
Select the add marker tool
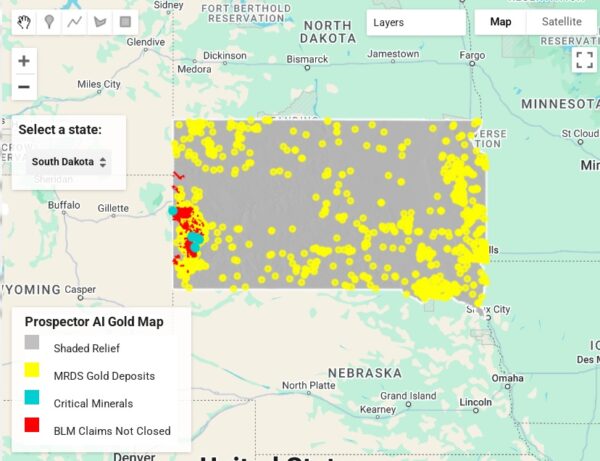tap(49, 22)
